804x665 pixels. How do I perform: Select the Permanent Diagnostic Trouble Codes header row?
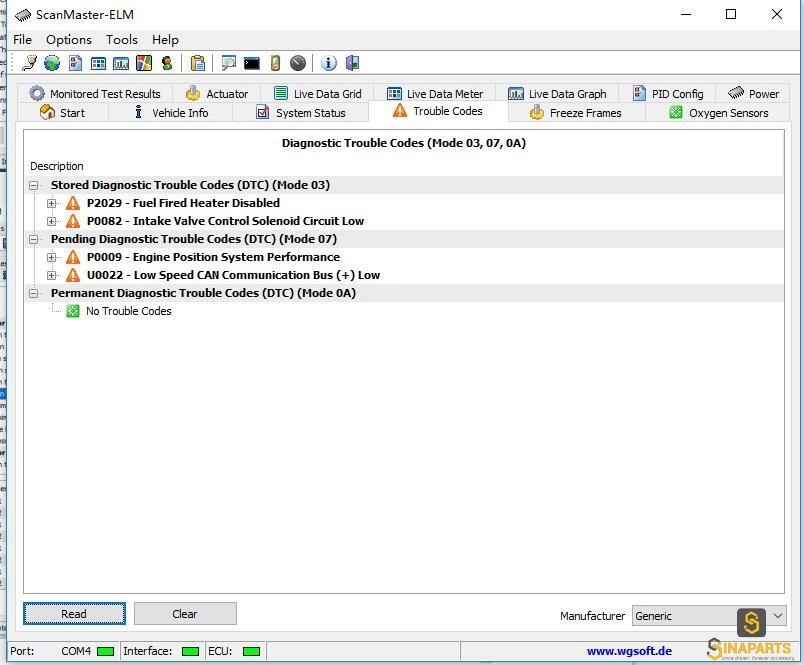[x=404, y=293]
